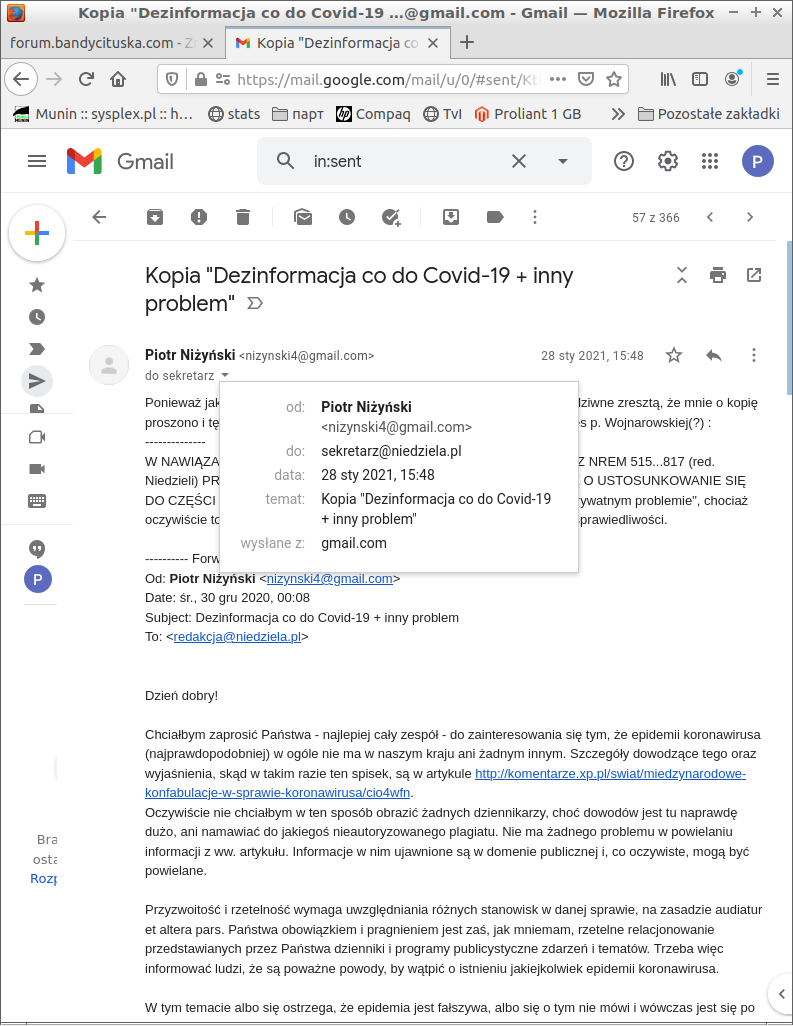This screenshot has width=793, height=1026.
Task: Open the Important folder in the sidebar
Action: (37, 349)
